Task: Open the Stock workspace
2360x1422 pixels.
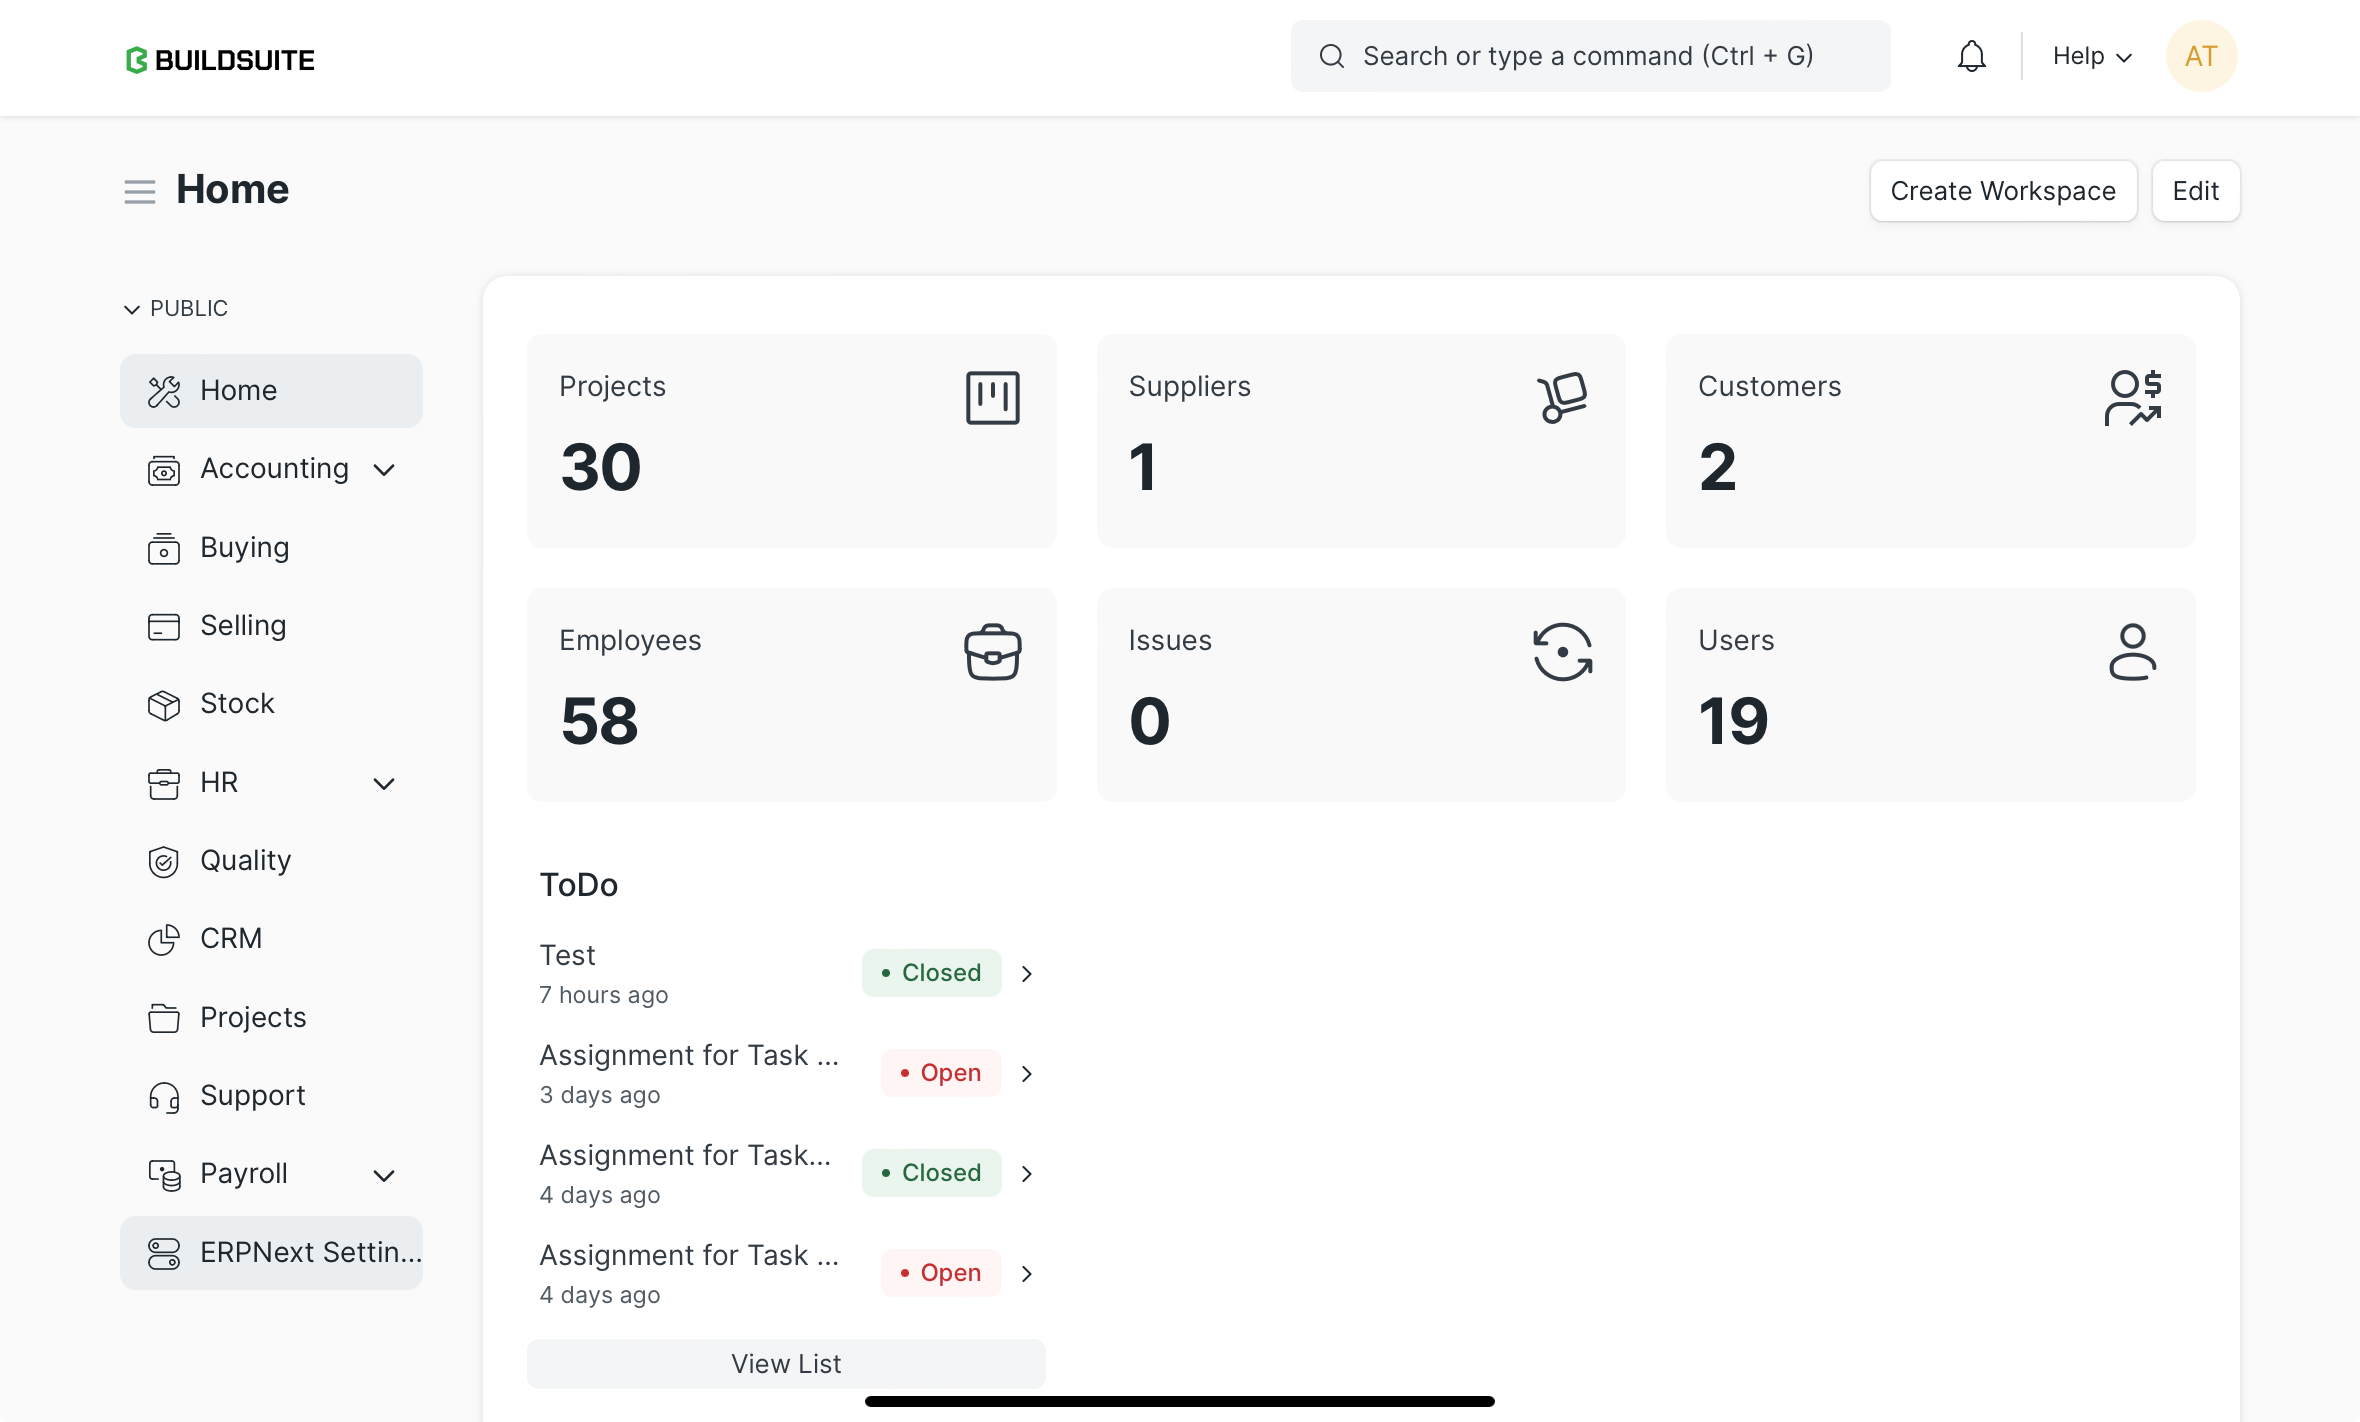Action: click(x=237, y=704)
